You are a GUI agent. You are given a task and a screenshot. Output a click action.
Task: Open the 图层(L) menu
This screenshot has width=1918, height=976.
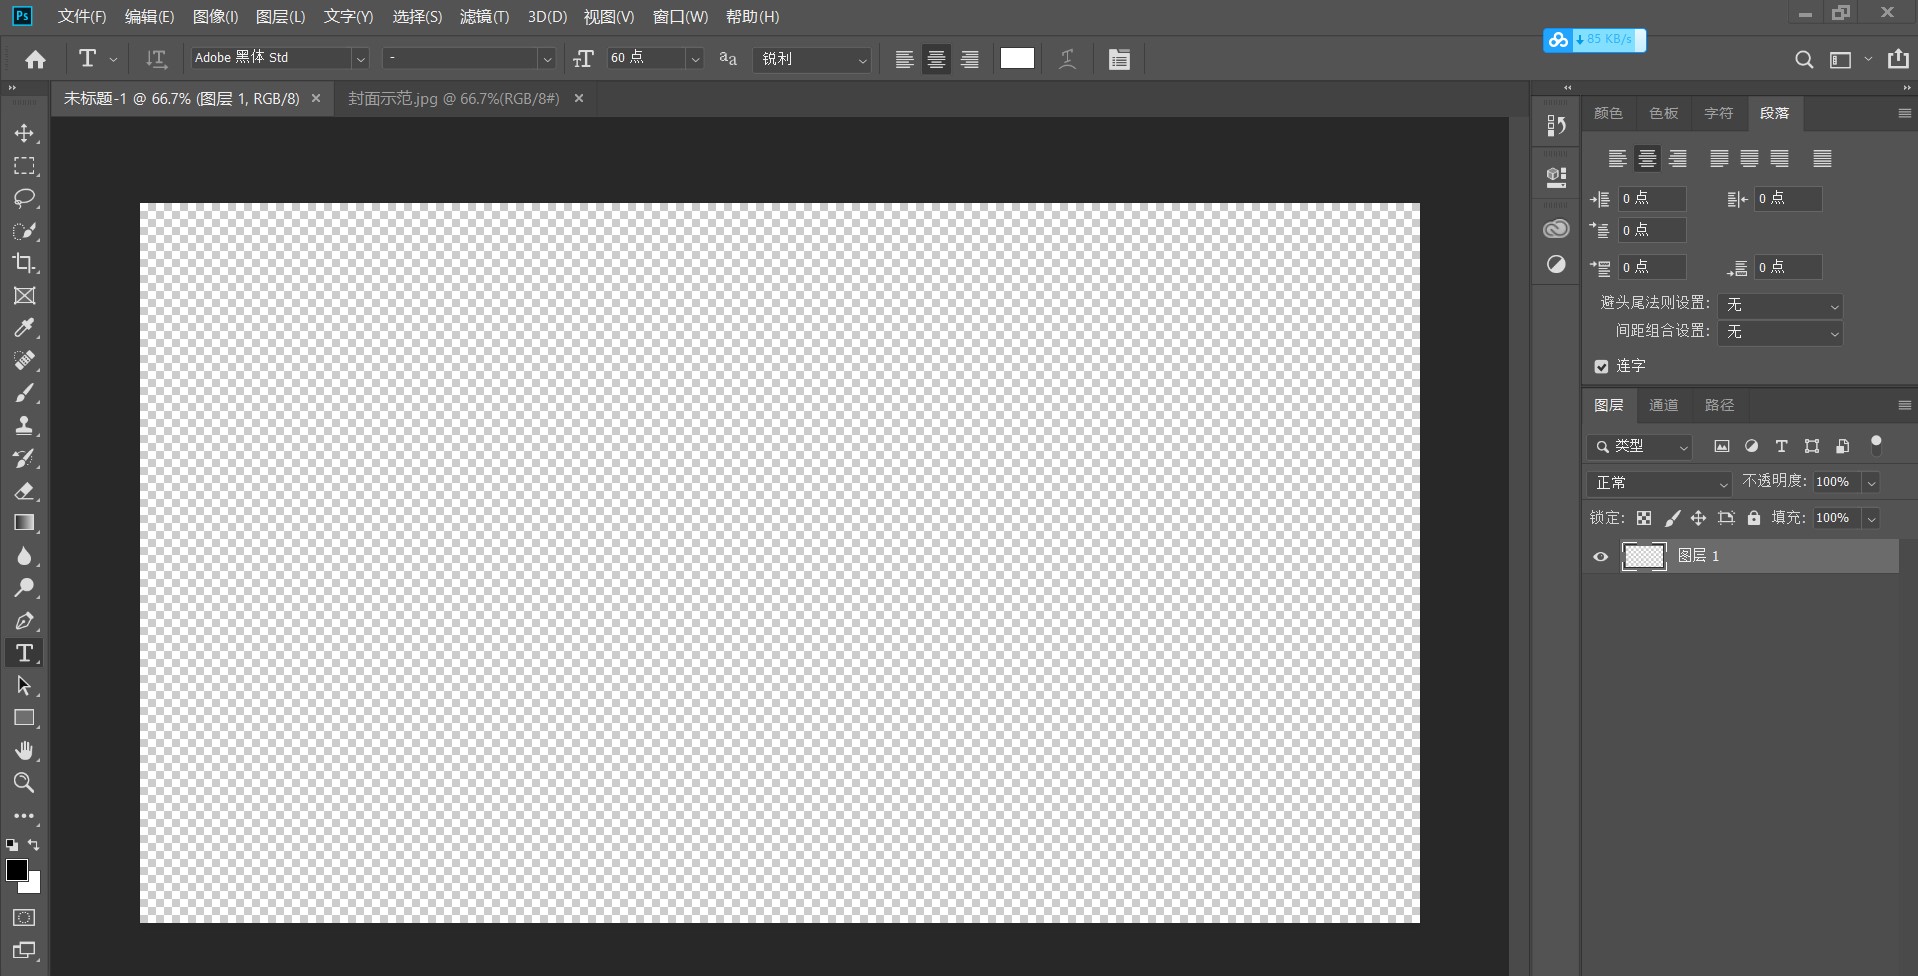(280, 17)
